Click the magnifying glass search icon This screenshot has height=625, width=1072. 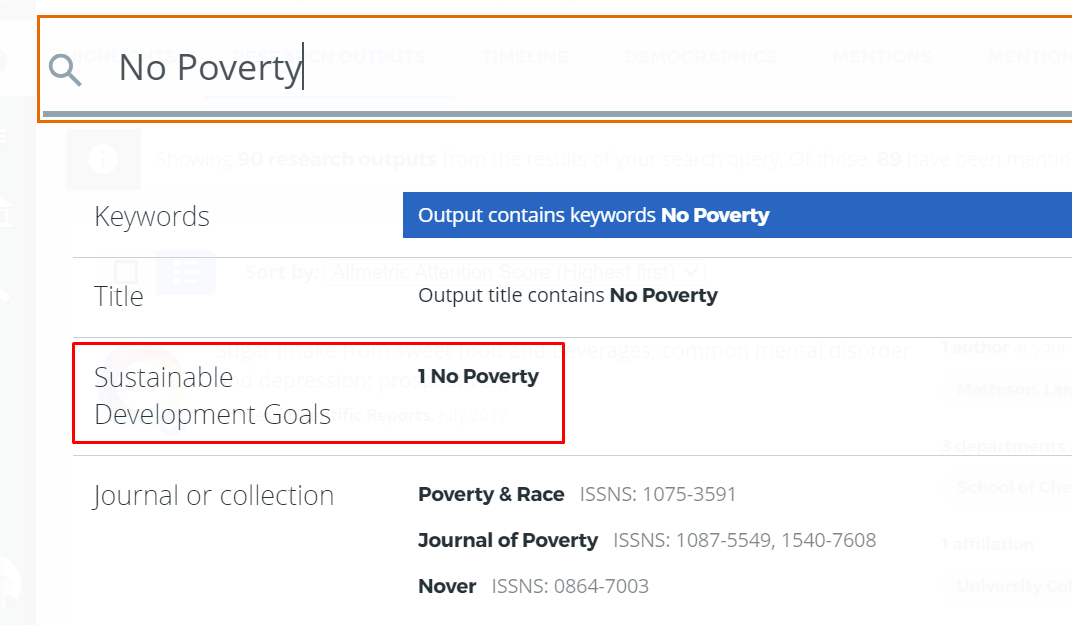[65, 70]
